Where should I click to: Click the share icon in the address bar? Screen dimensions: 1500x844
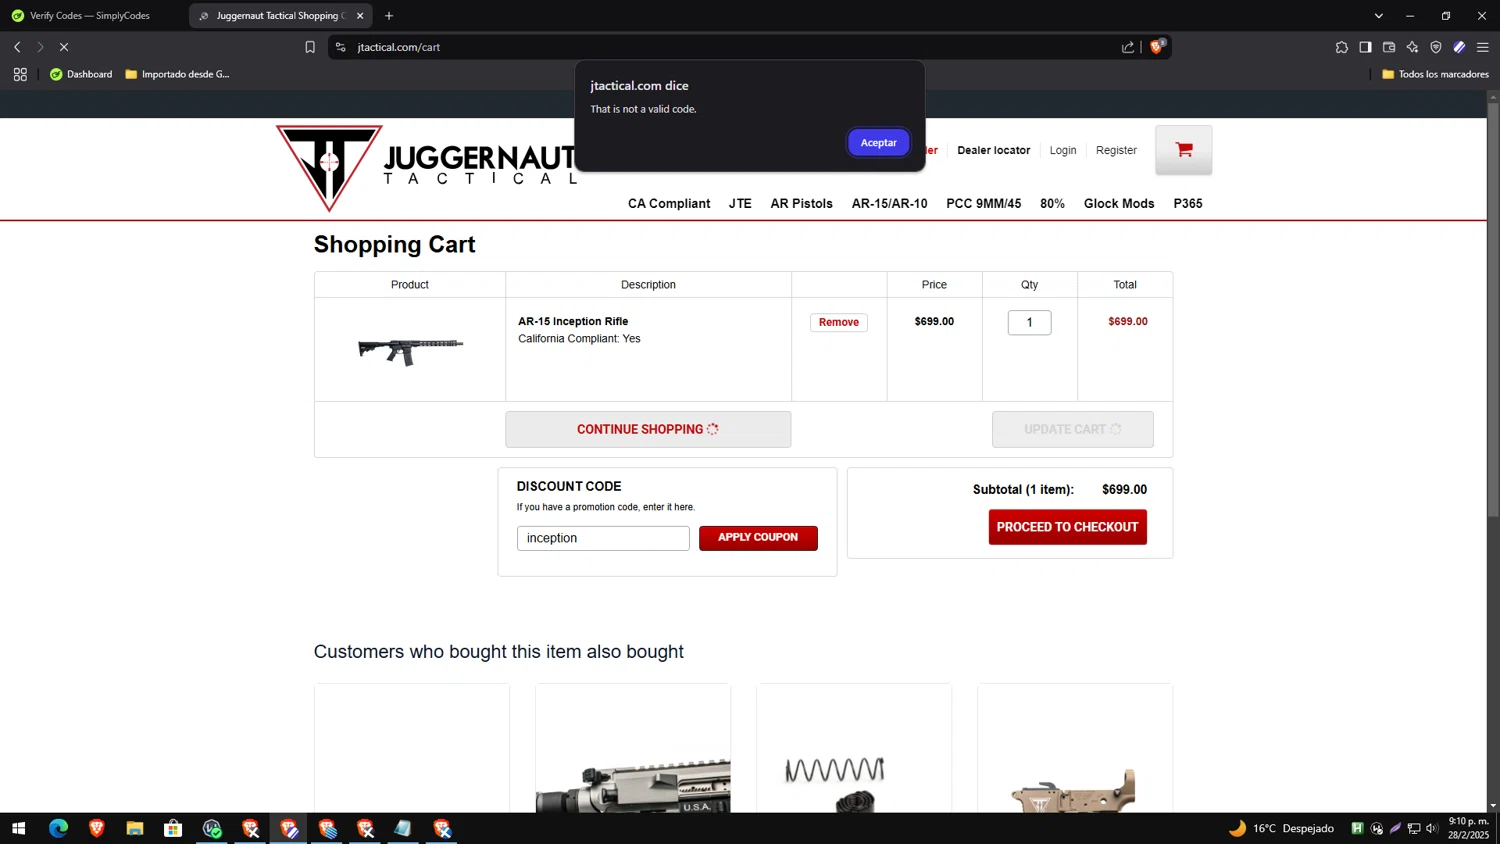coord(1128,47)
